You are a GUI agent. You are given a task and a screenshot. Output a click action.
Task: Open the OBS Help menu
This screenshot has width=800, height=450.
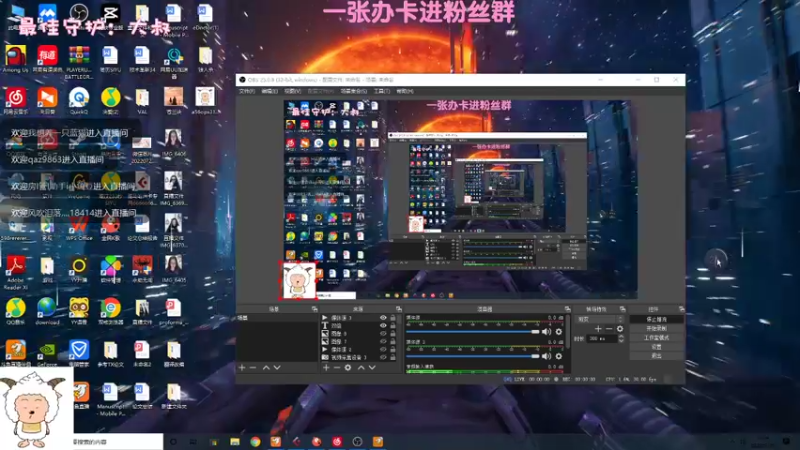point(405,91)
